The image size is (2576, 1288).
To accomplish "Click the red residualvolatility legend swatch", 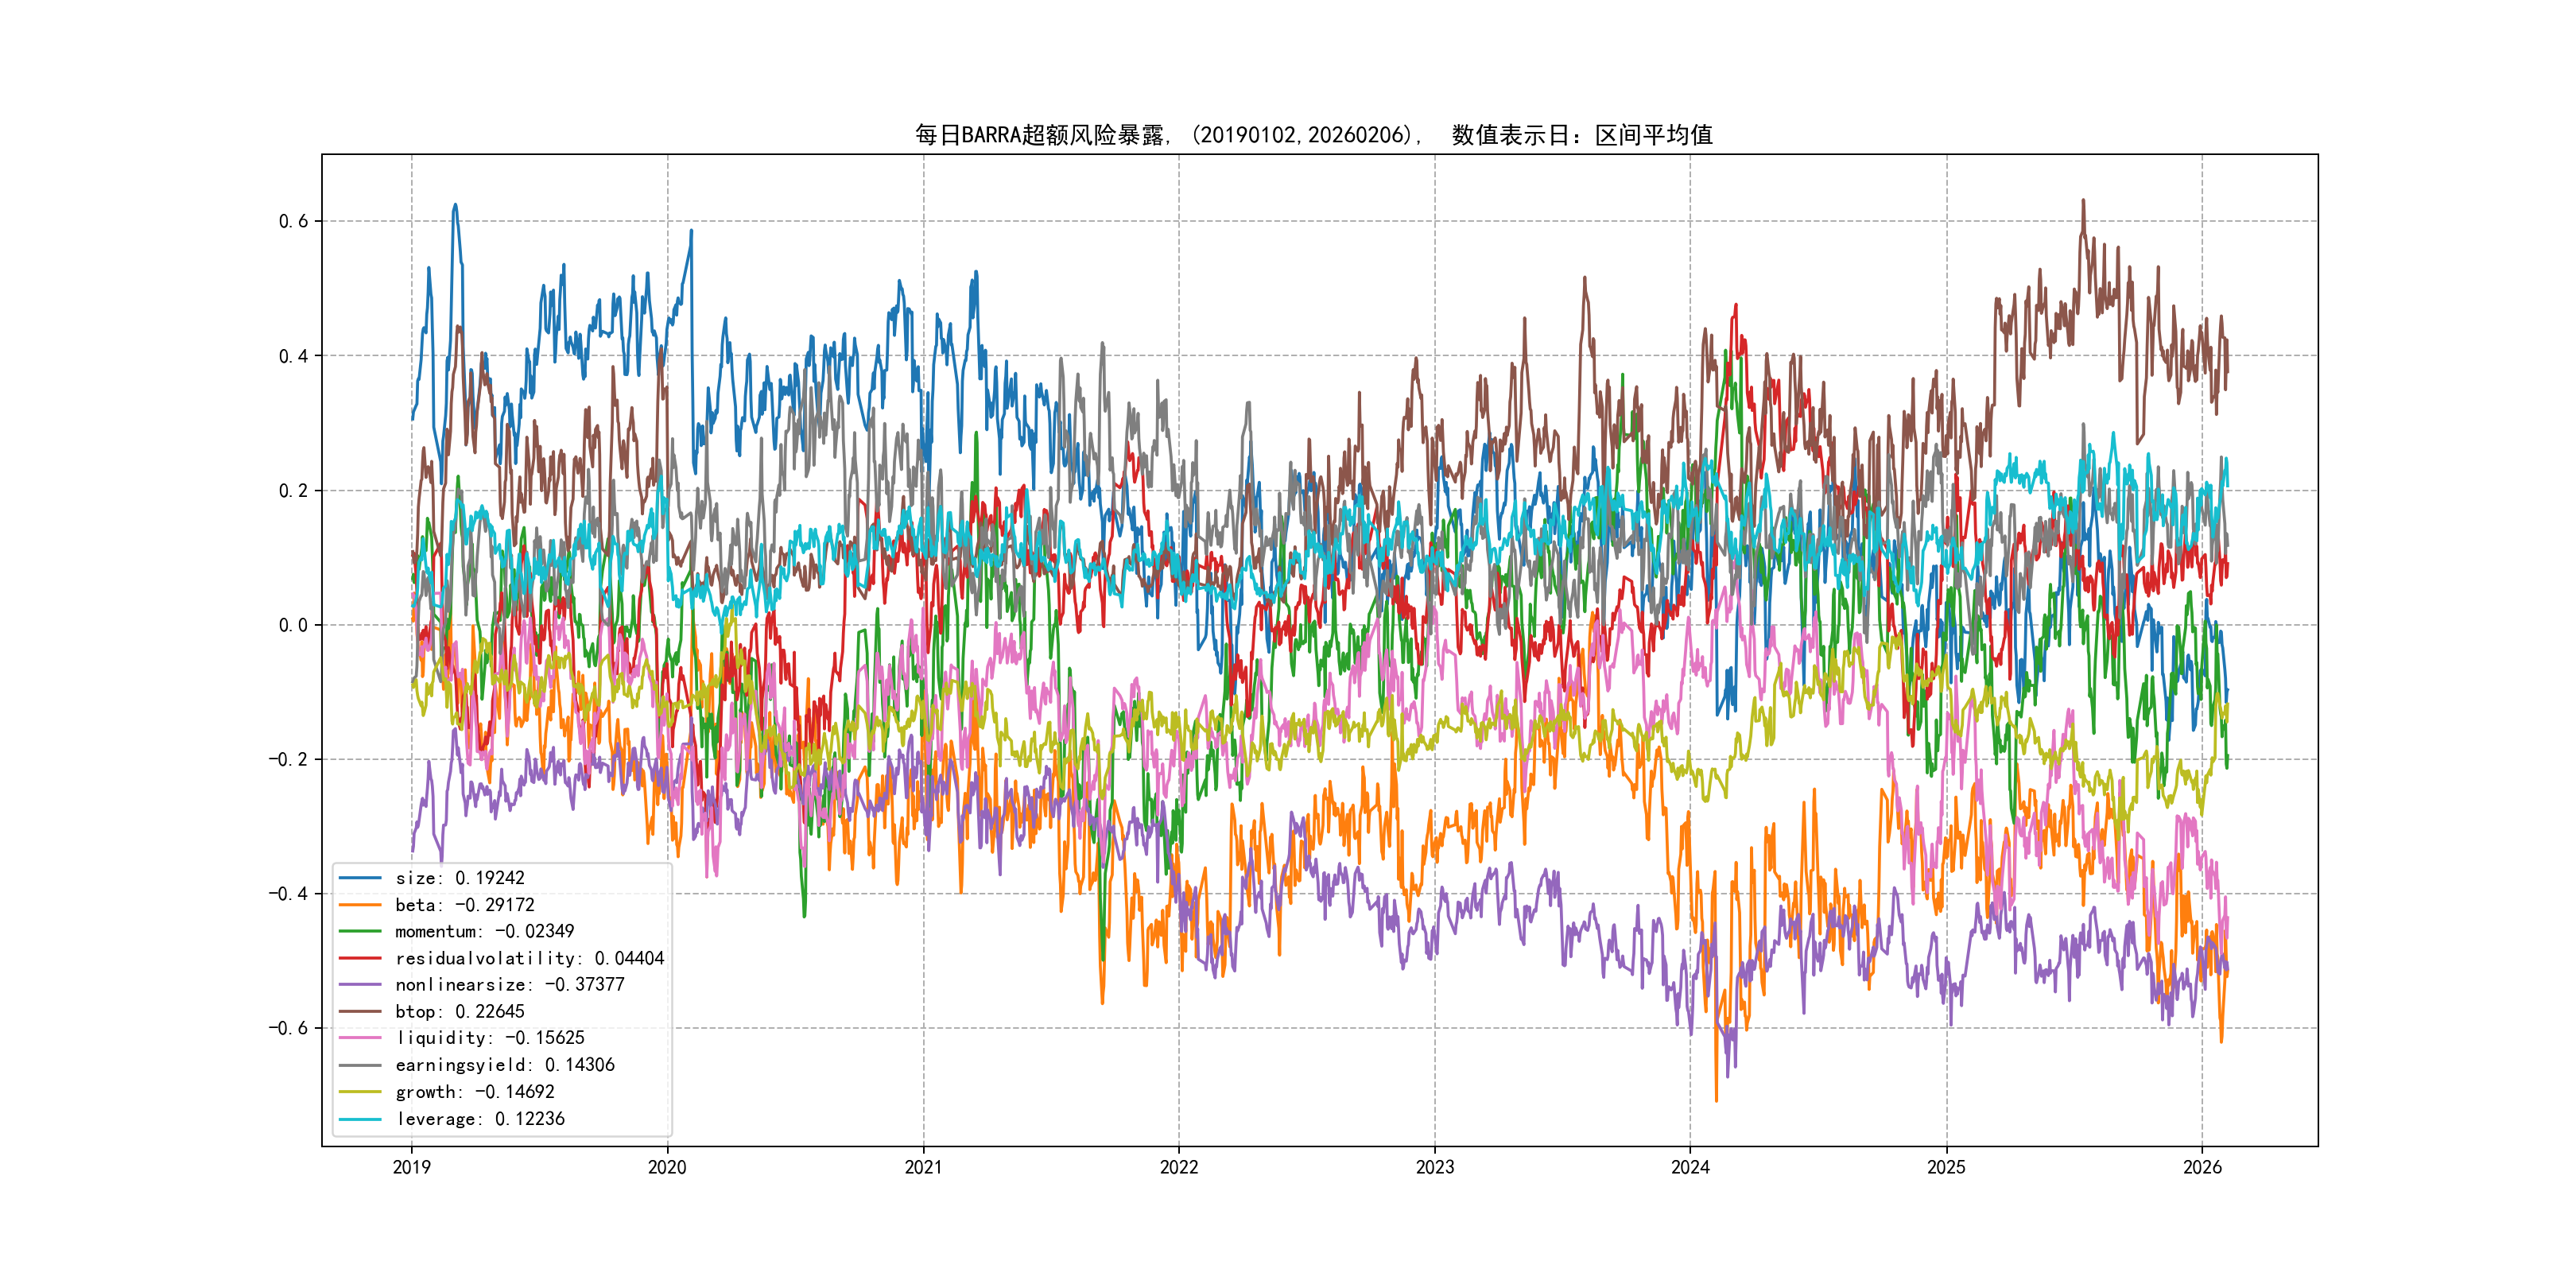I will (360, 958).
